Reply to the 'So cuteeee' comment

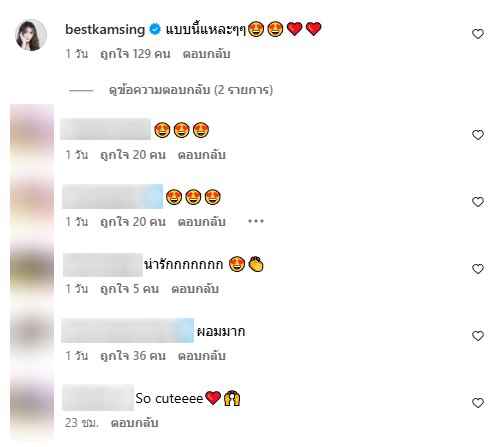134,423
